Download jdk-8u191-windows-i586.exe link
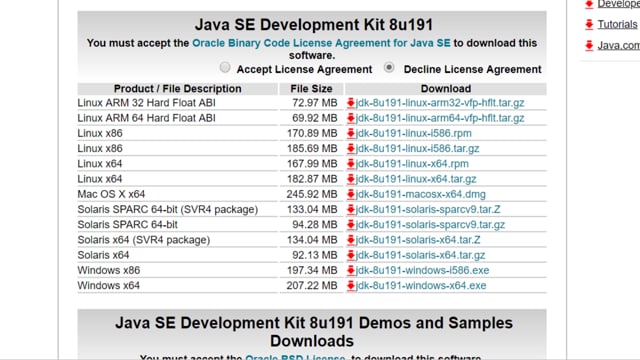 pos(422,270)
